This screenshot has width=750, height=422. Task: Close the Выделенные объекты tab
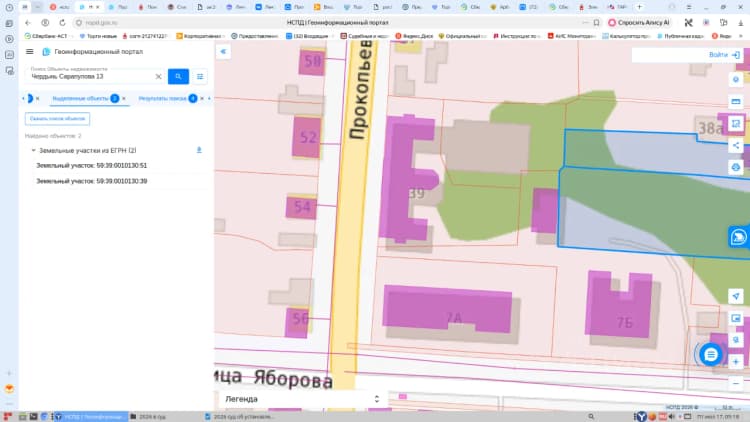(124, 99)
